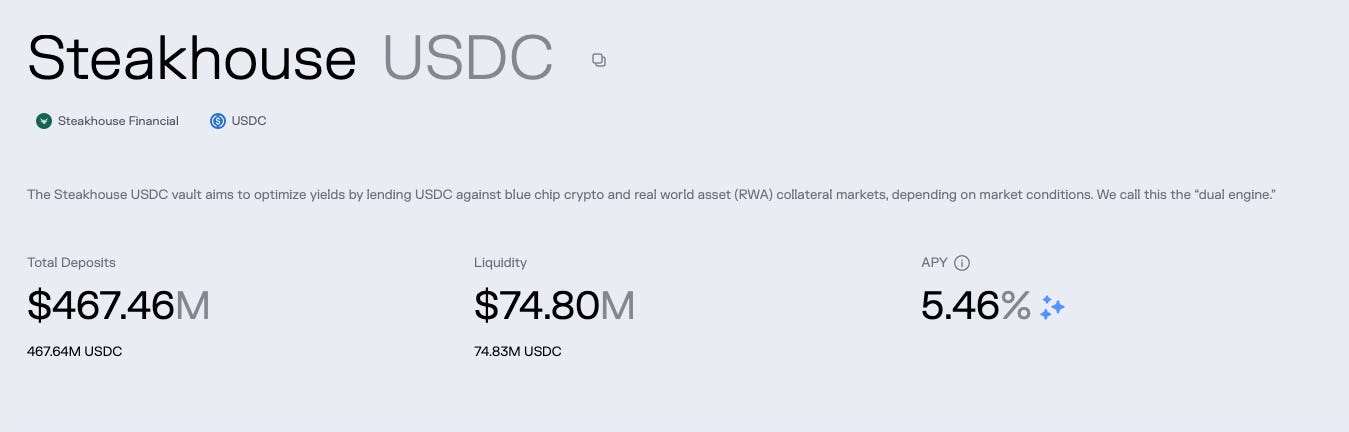Click the Steakhouse vault title
The image size is (1349, 432).
[192, 58]
